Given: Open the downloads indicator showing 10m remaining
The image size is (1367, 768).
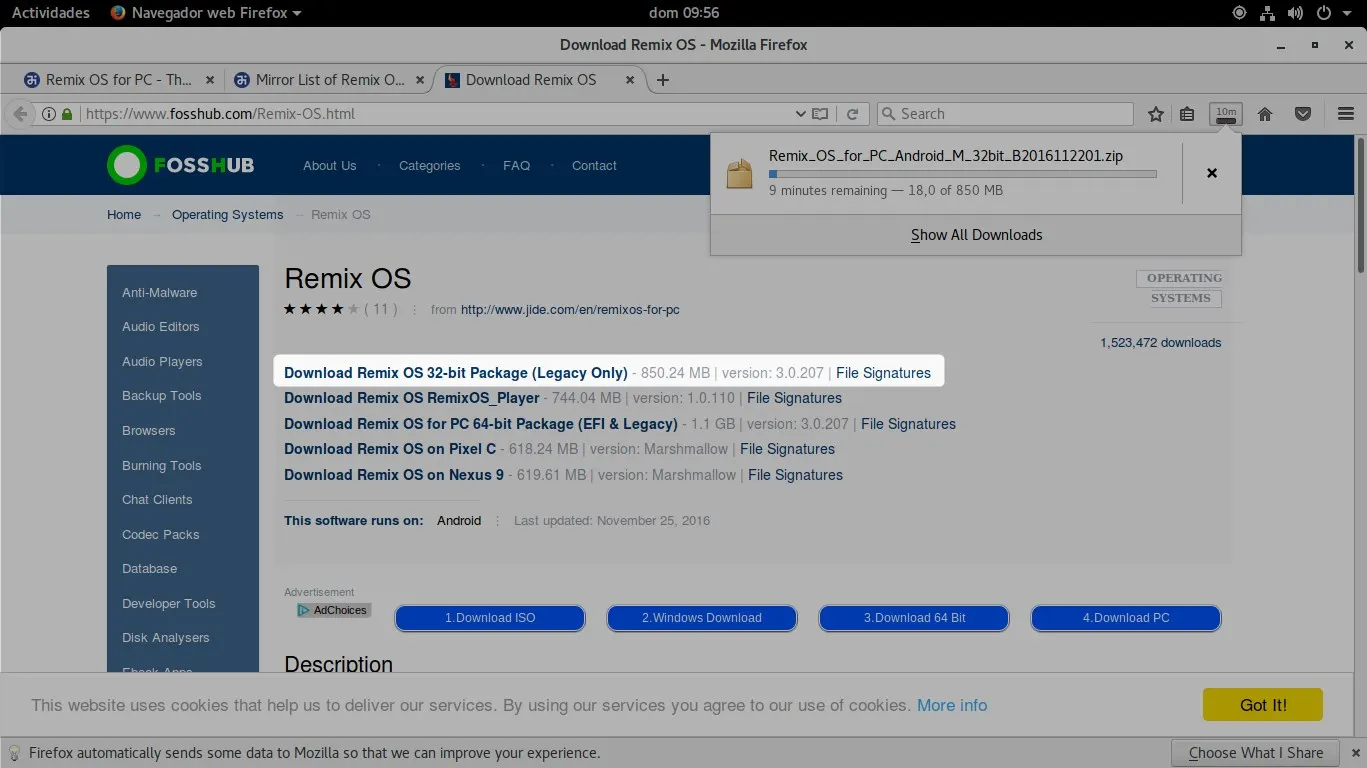Looking at the screenshot, I should 1225,113.
